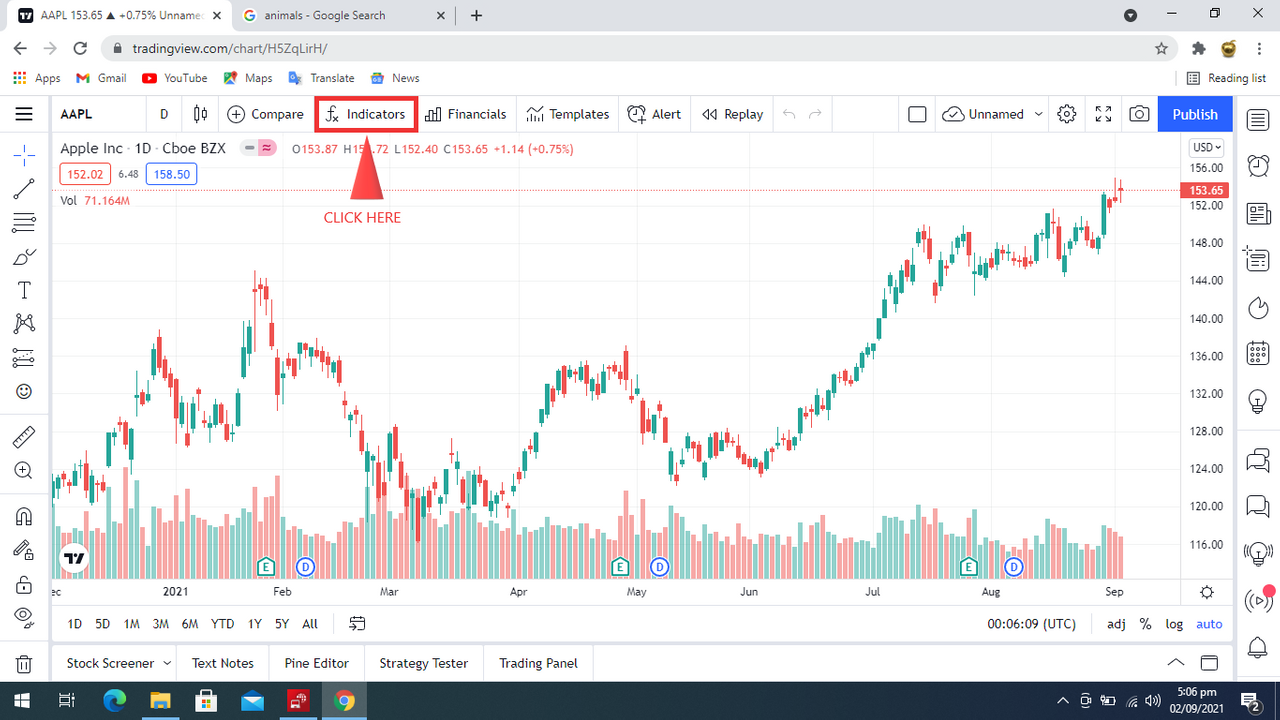This screenshot has height=720, width=1280.
Task: Open the calendar panel icon
Action: pos(1258,353)
